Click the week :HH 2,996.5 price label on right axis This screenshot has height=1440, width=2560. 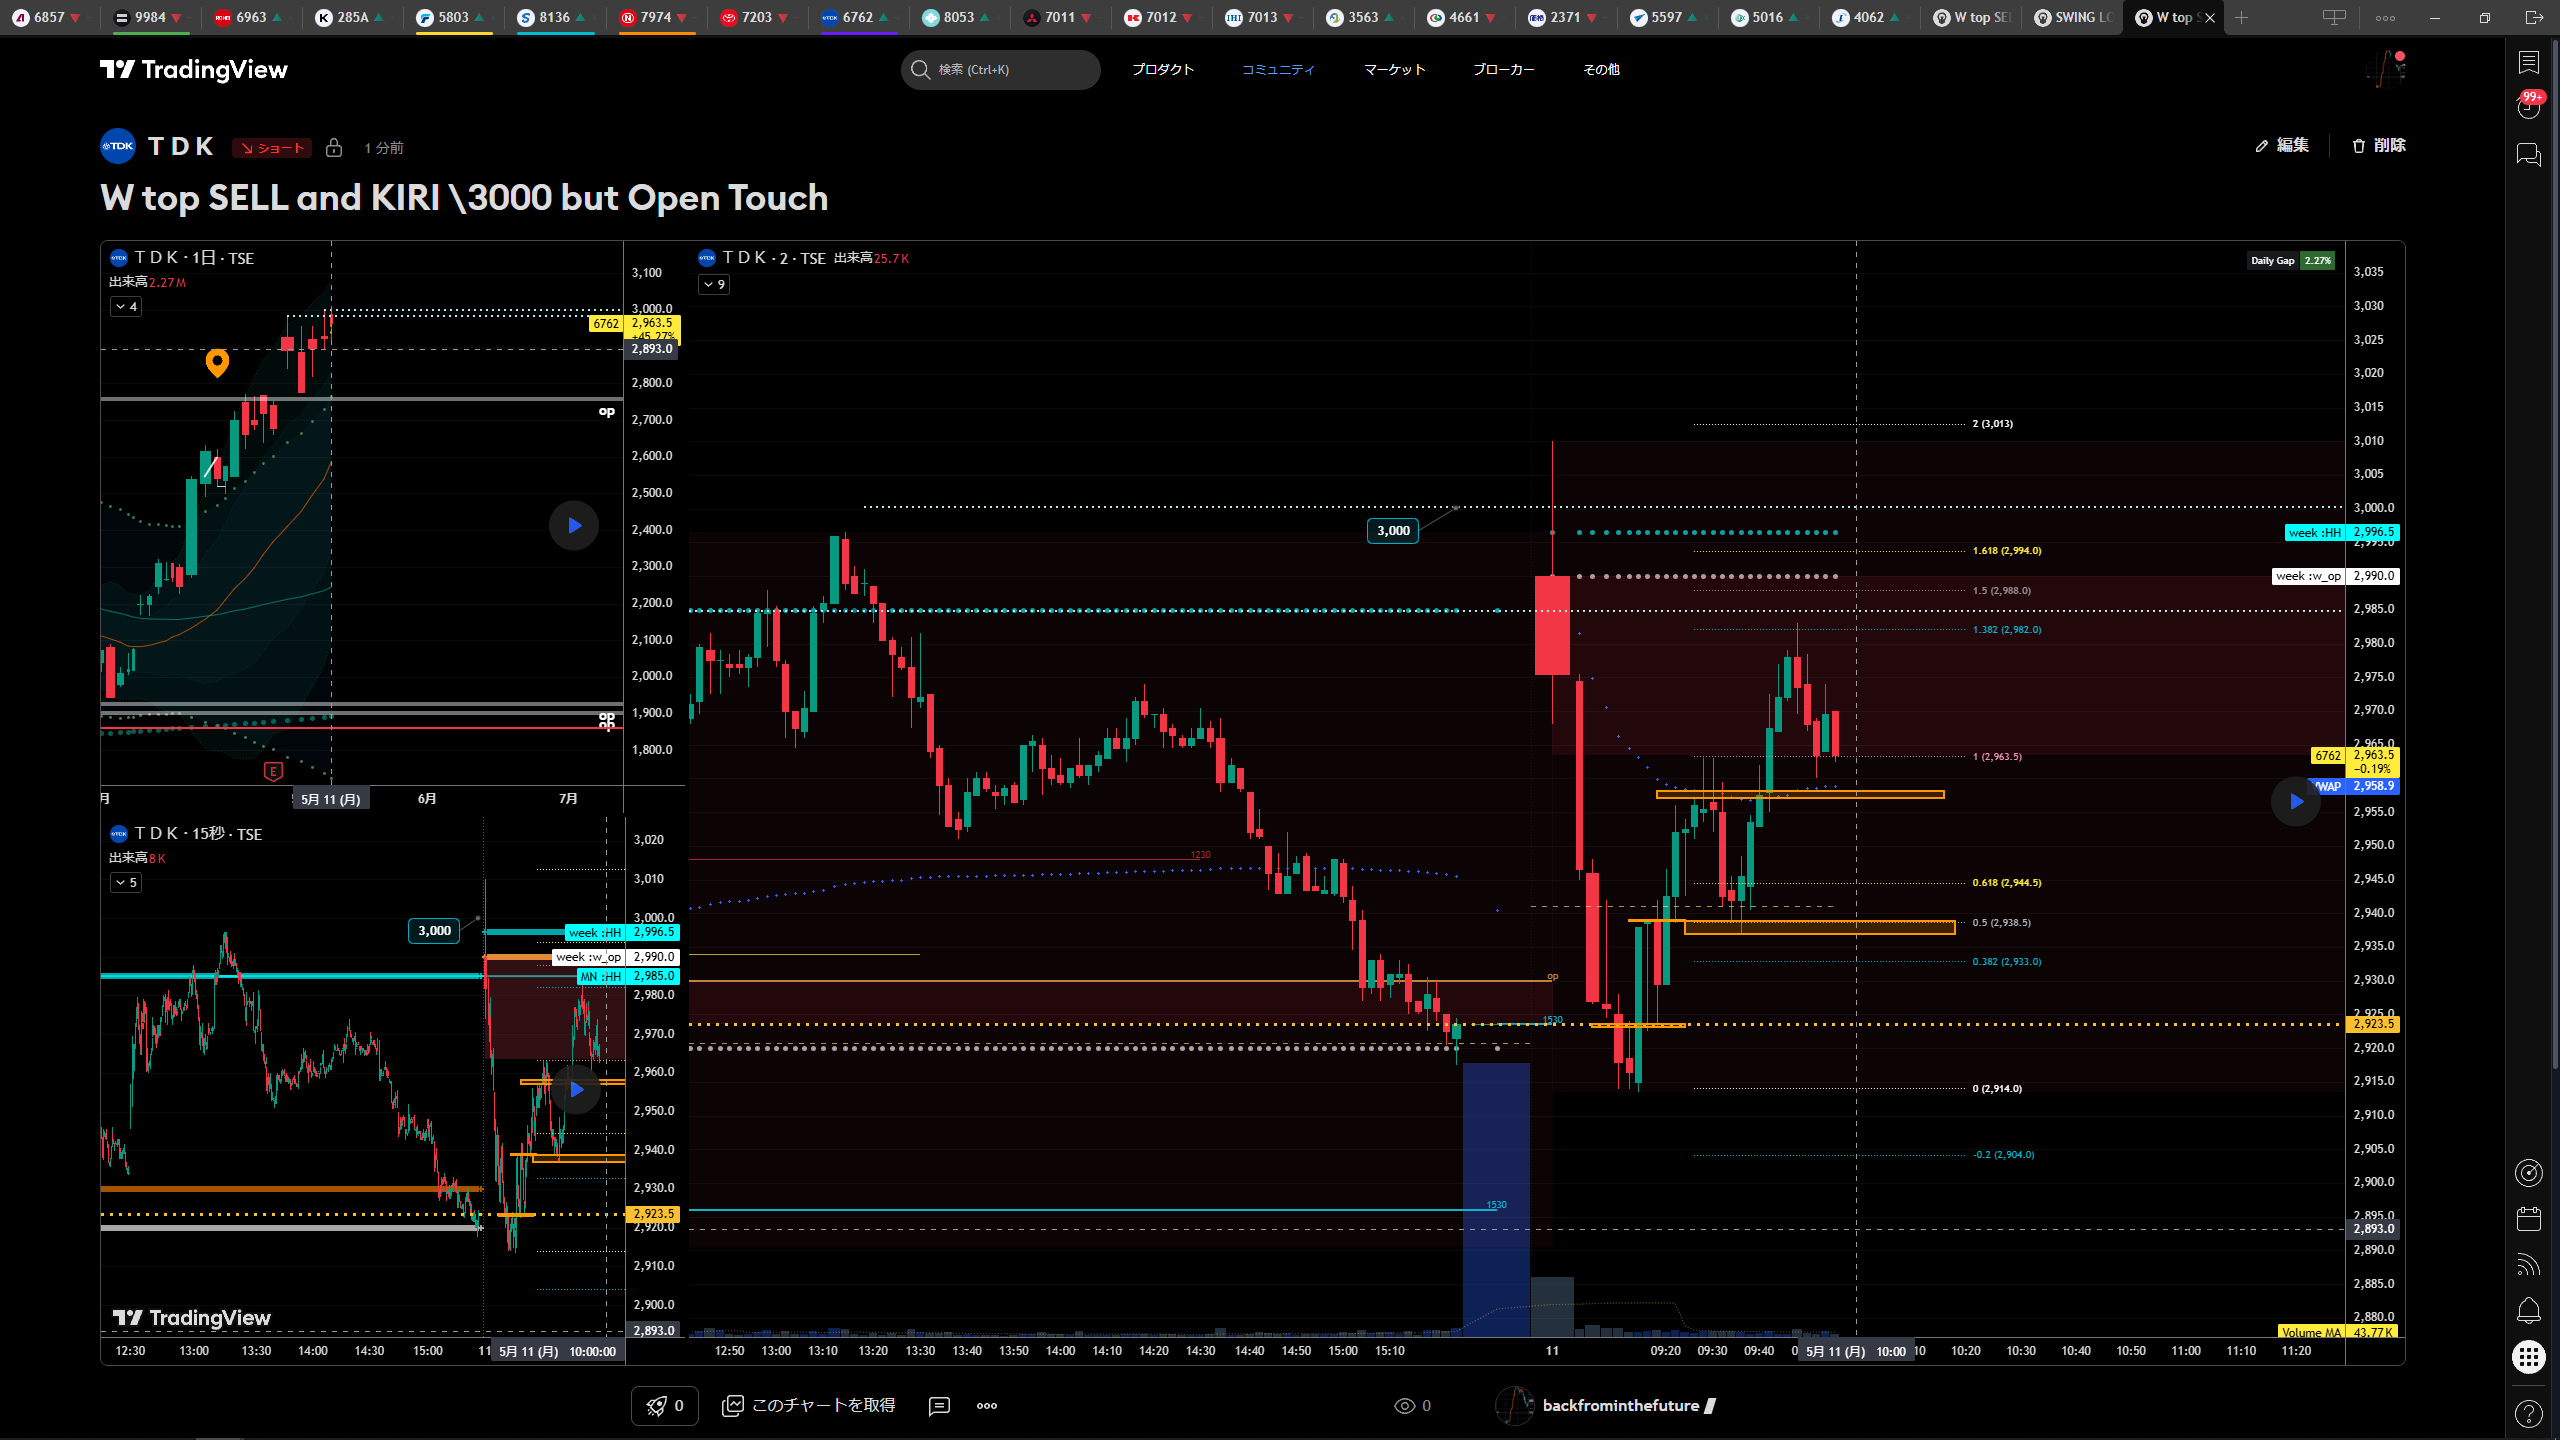2342,533
